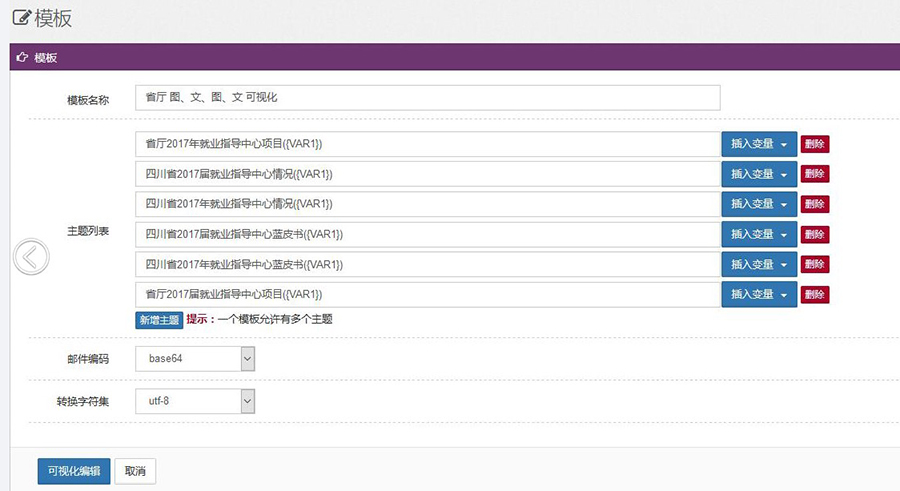Remove the third subject row with 删除
The image size is (900, 491).
[814, 204]
